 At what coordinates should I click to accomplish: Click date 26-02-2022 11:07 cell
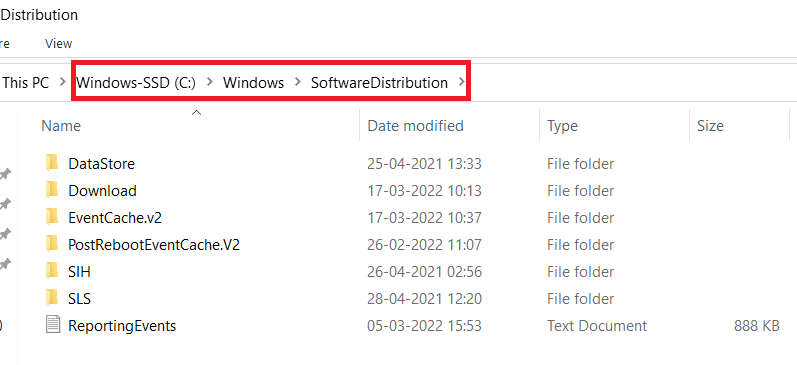pos(424,245)
